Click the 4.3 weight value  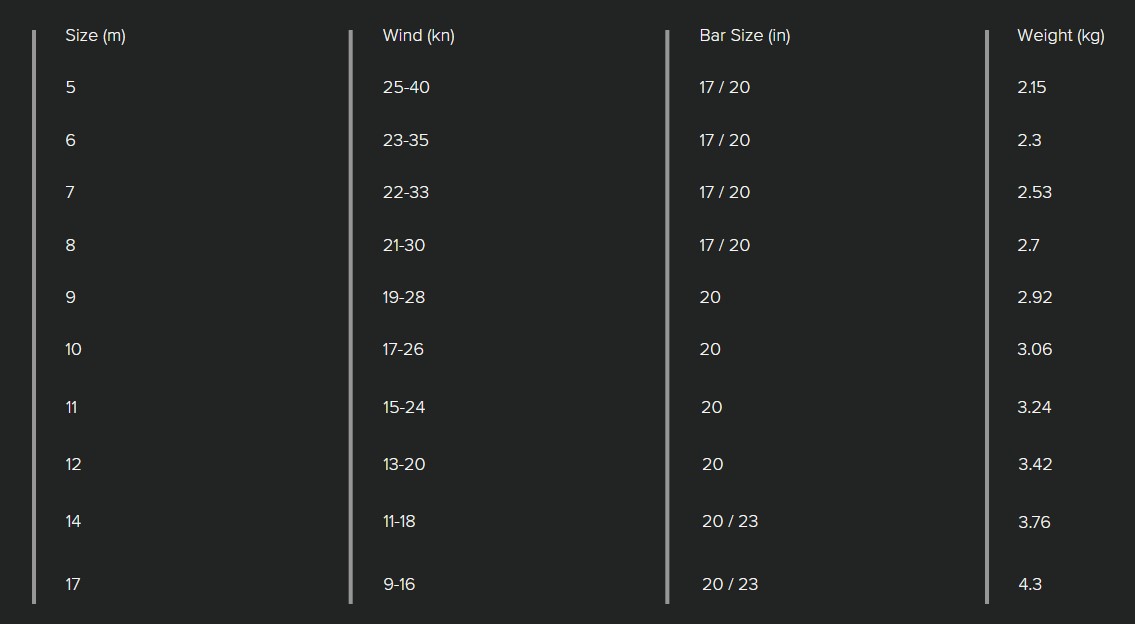point(1030,585)
